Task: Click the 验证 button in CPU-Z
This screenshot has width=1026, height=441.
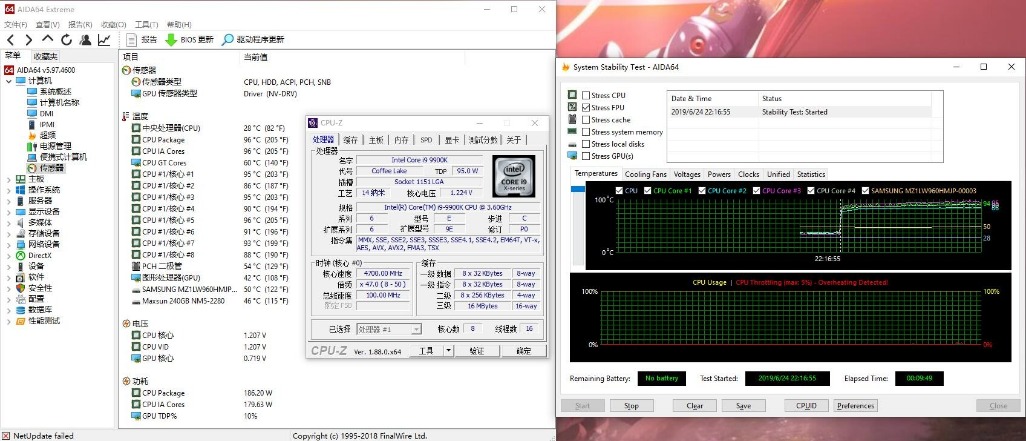Action: [477, 351]
